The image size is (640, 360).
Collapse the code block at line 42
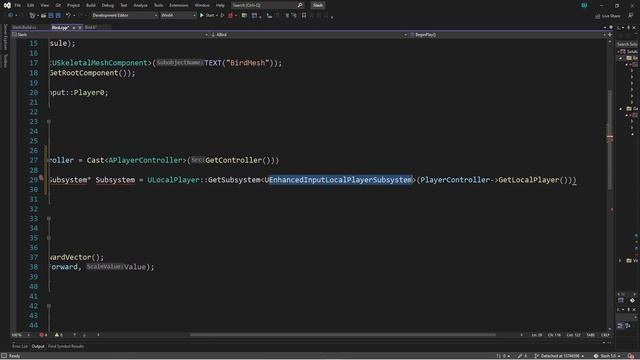coord(49,306)
